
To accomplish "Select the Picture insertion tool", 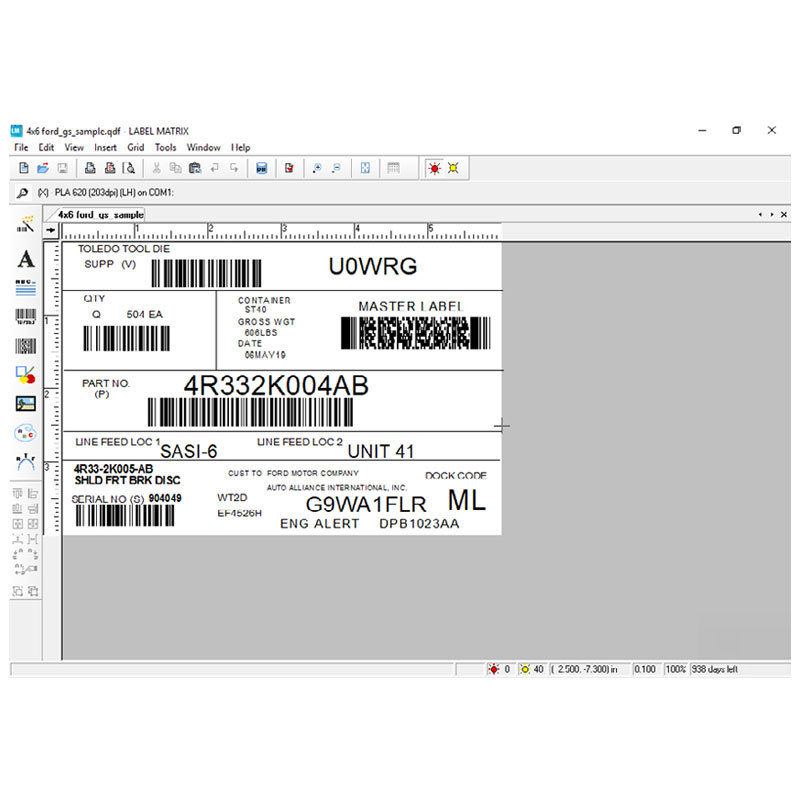I will (25, 403).
